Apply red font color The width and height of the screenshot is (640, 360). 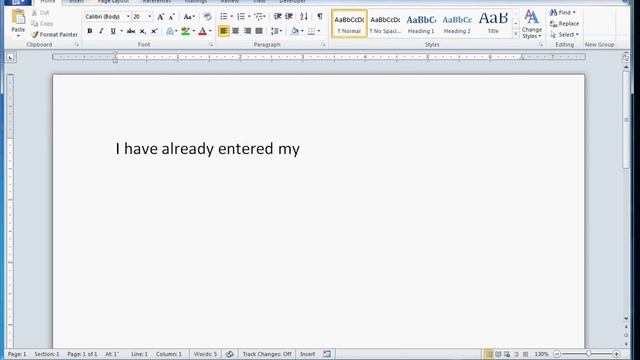(x=202, y=31)
